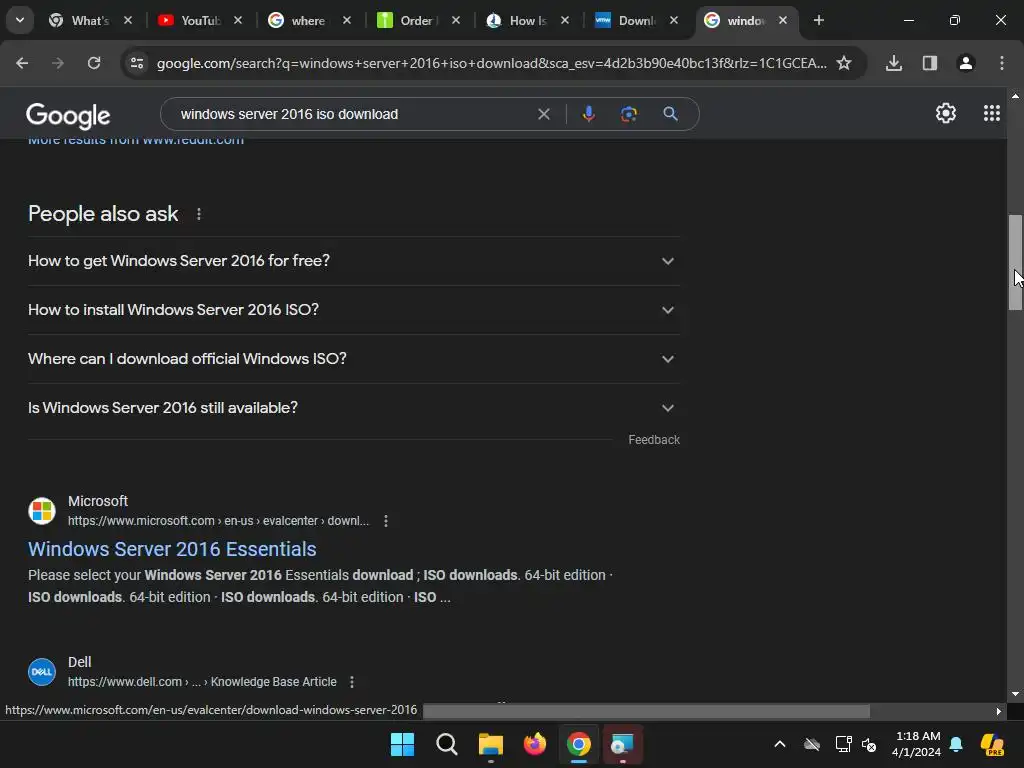Open the dell.com Knowledge Base Article breadcrumb
Image resolution: width=1024 pixels, height=768 pixels.
pos(202,682)
